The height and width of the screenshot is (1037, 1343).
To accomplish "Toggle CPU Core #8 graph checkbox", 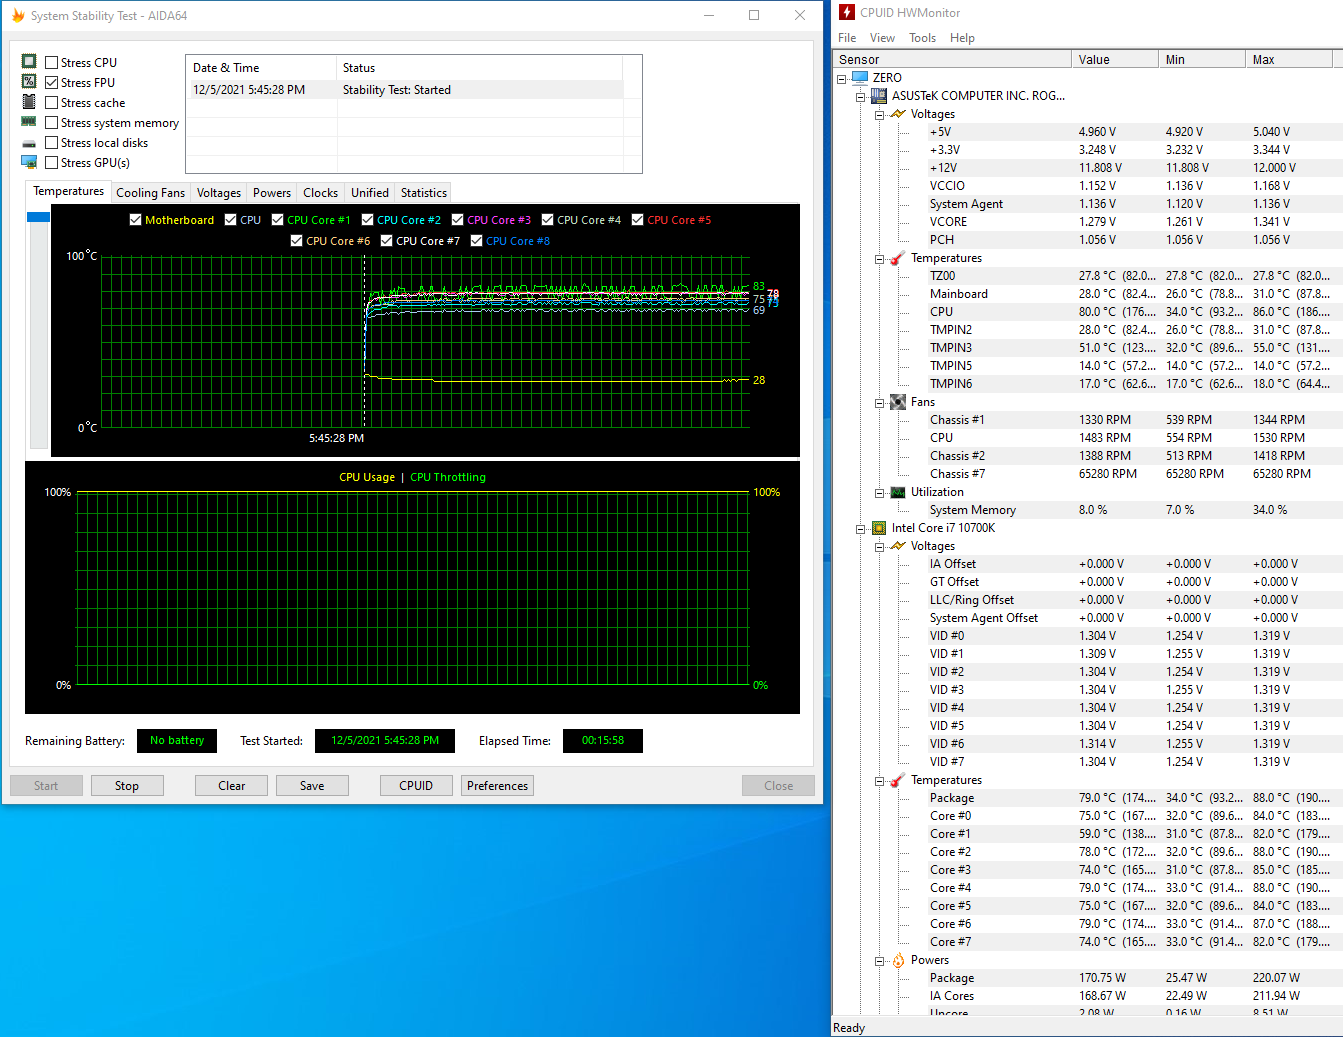I will pos(476,241).
